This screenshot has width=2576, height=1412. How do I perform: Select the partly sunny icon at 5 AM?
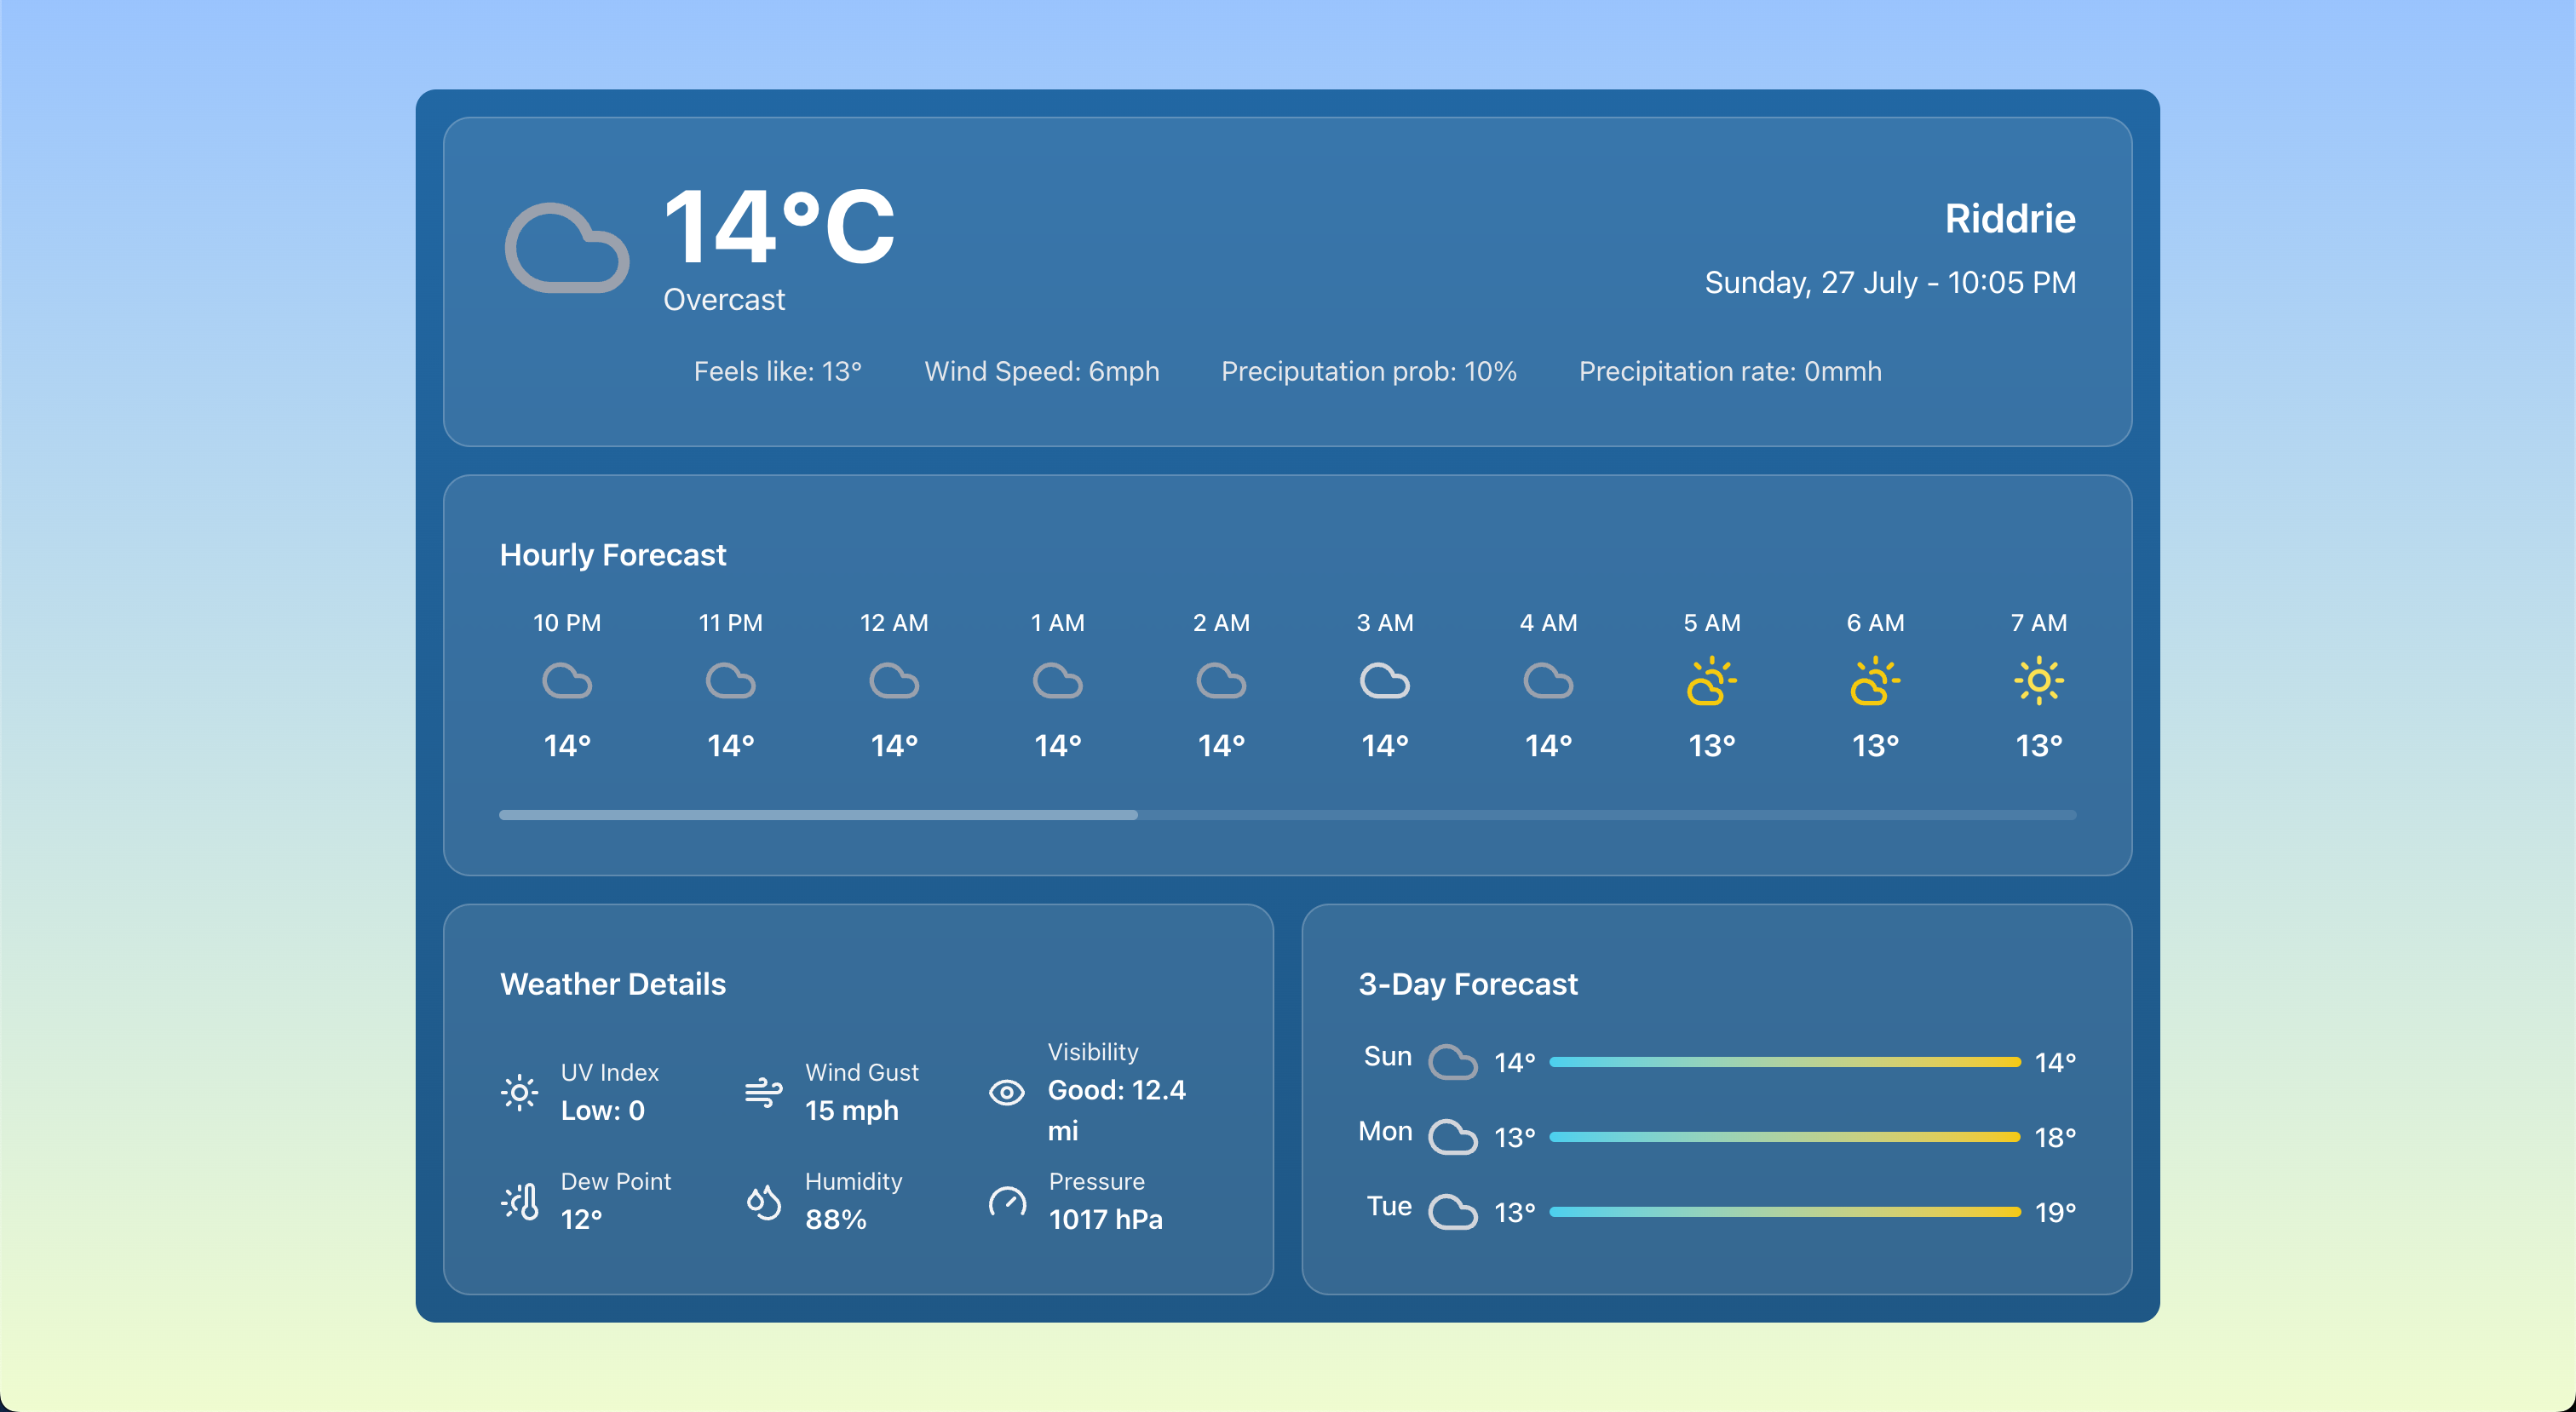(1711, 682)
